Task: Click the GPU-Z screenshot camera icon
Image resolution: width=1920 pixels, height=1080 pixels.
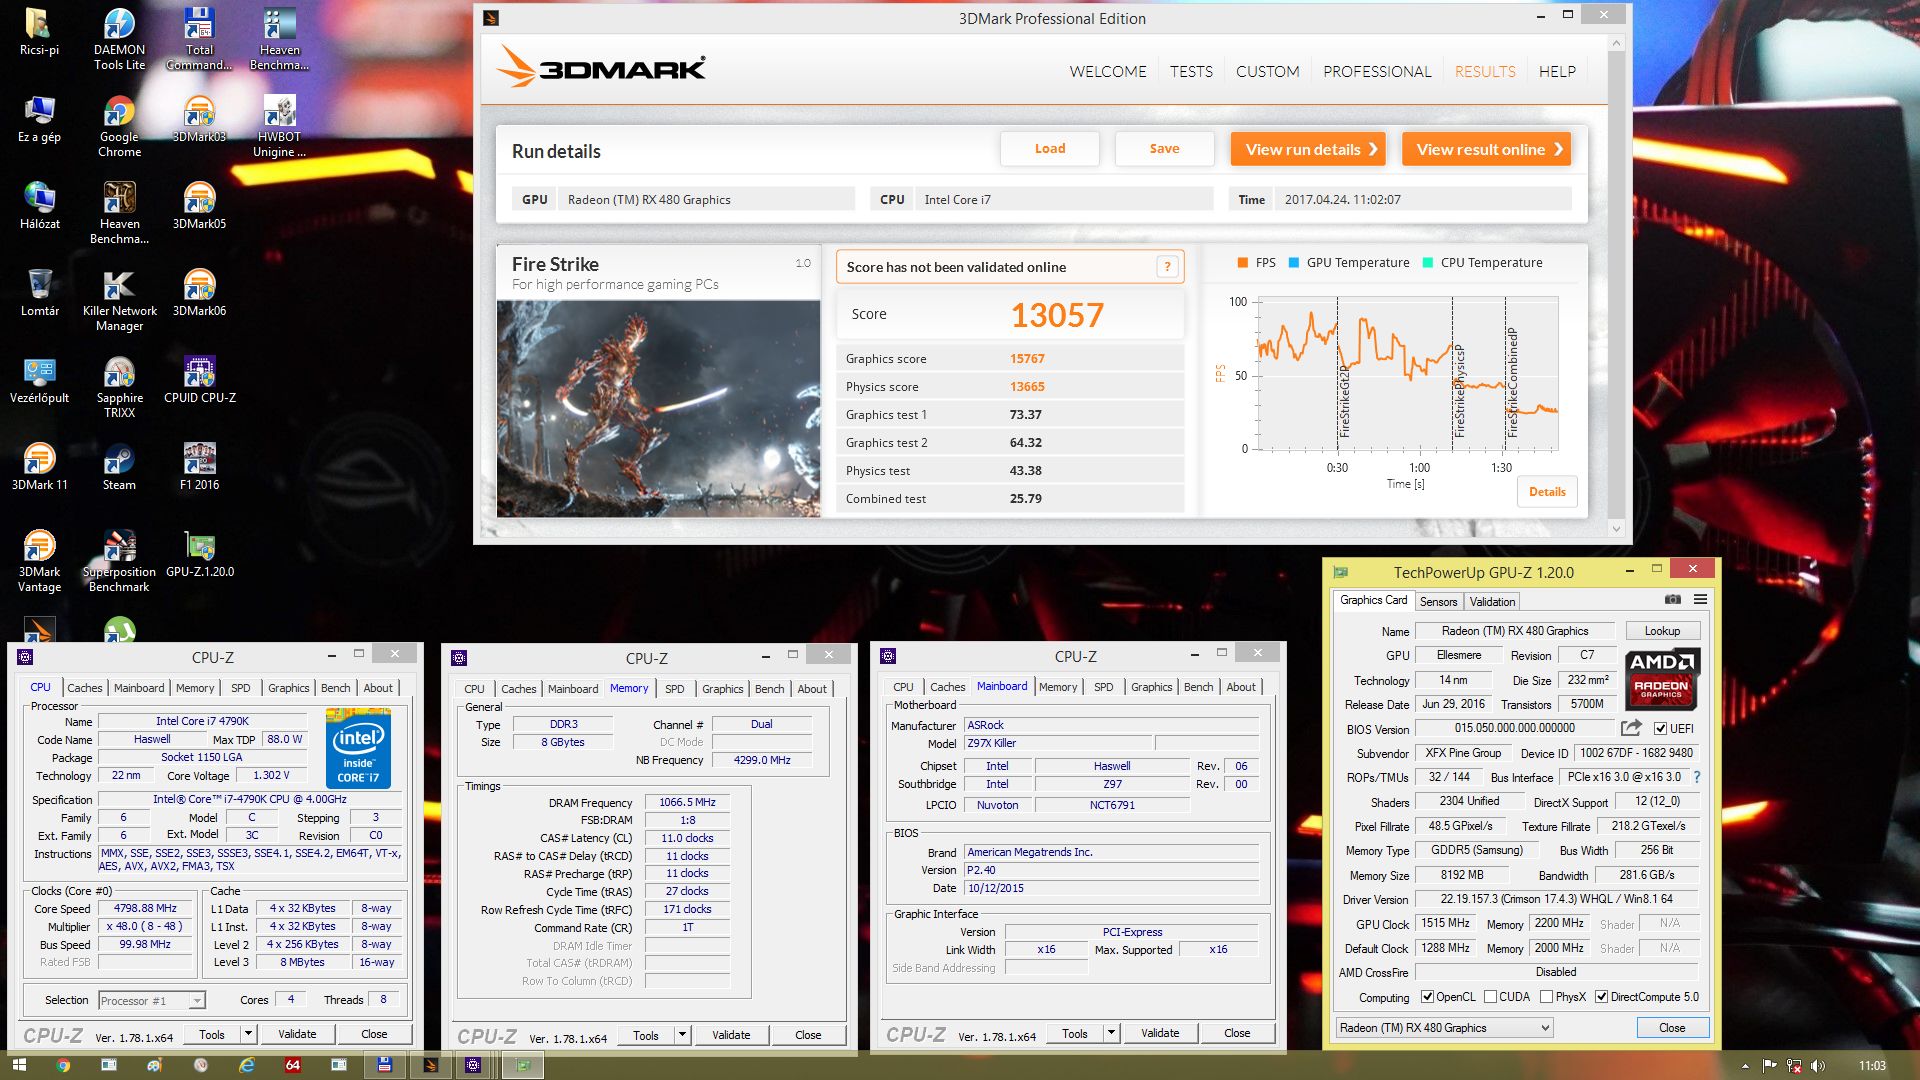Action: coord(1672,600)
